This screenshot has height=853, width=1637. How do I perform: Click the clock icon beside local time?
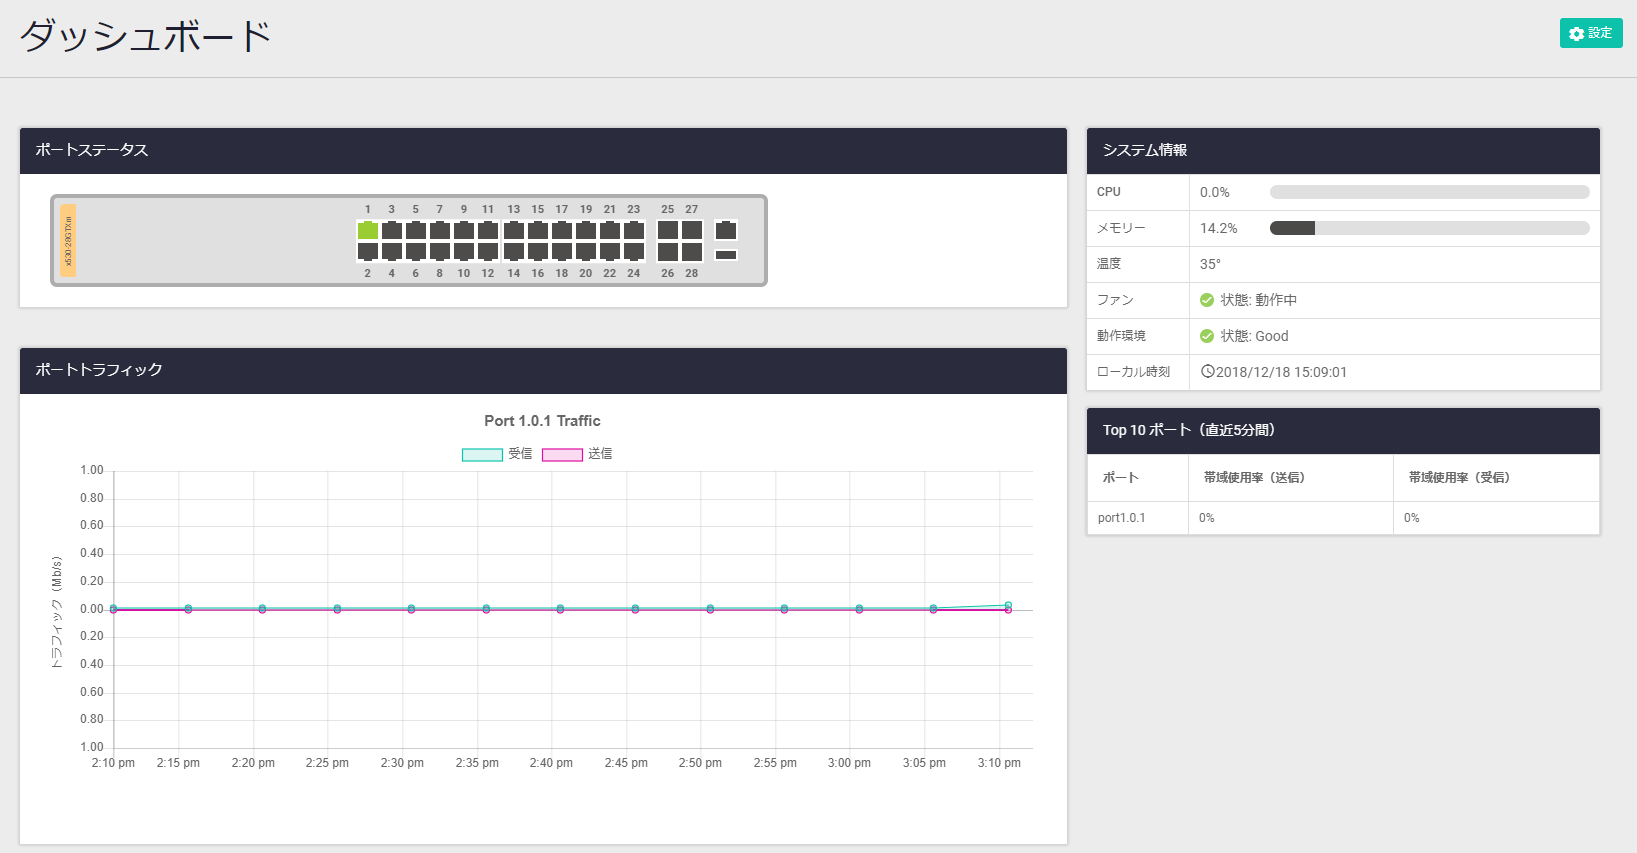coord(1207,372)
